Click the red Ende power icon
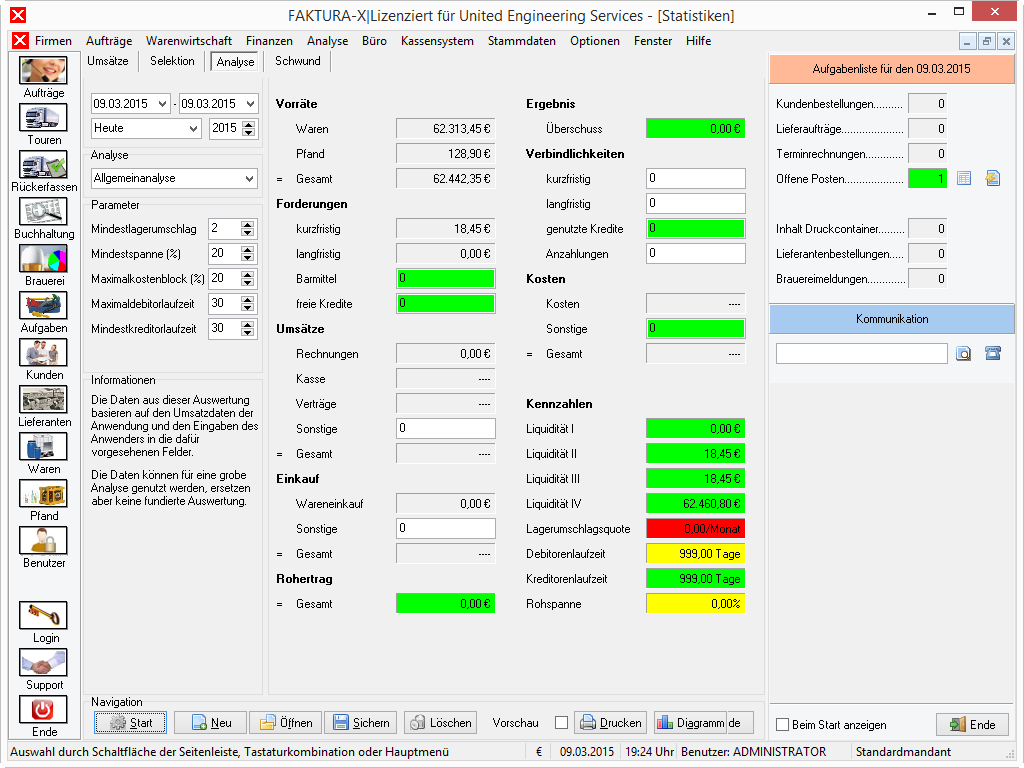Image resolution: width=1024 pixels, height=768 pixels. [x=43, y=709]
